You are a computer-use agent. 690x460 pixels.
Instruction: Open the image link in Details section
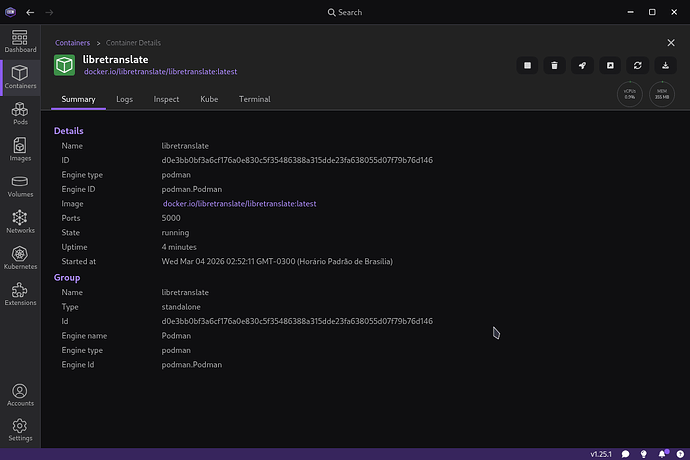(x=239, y=204)
